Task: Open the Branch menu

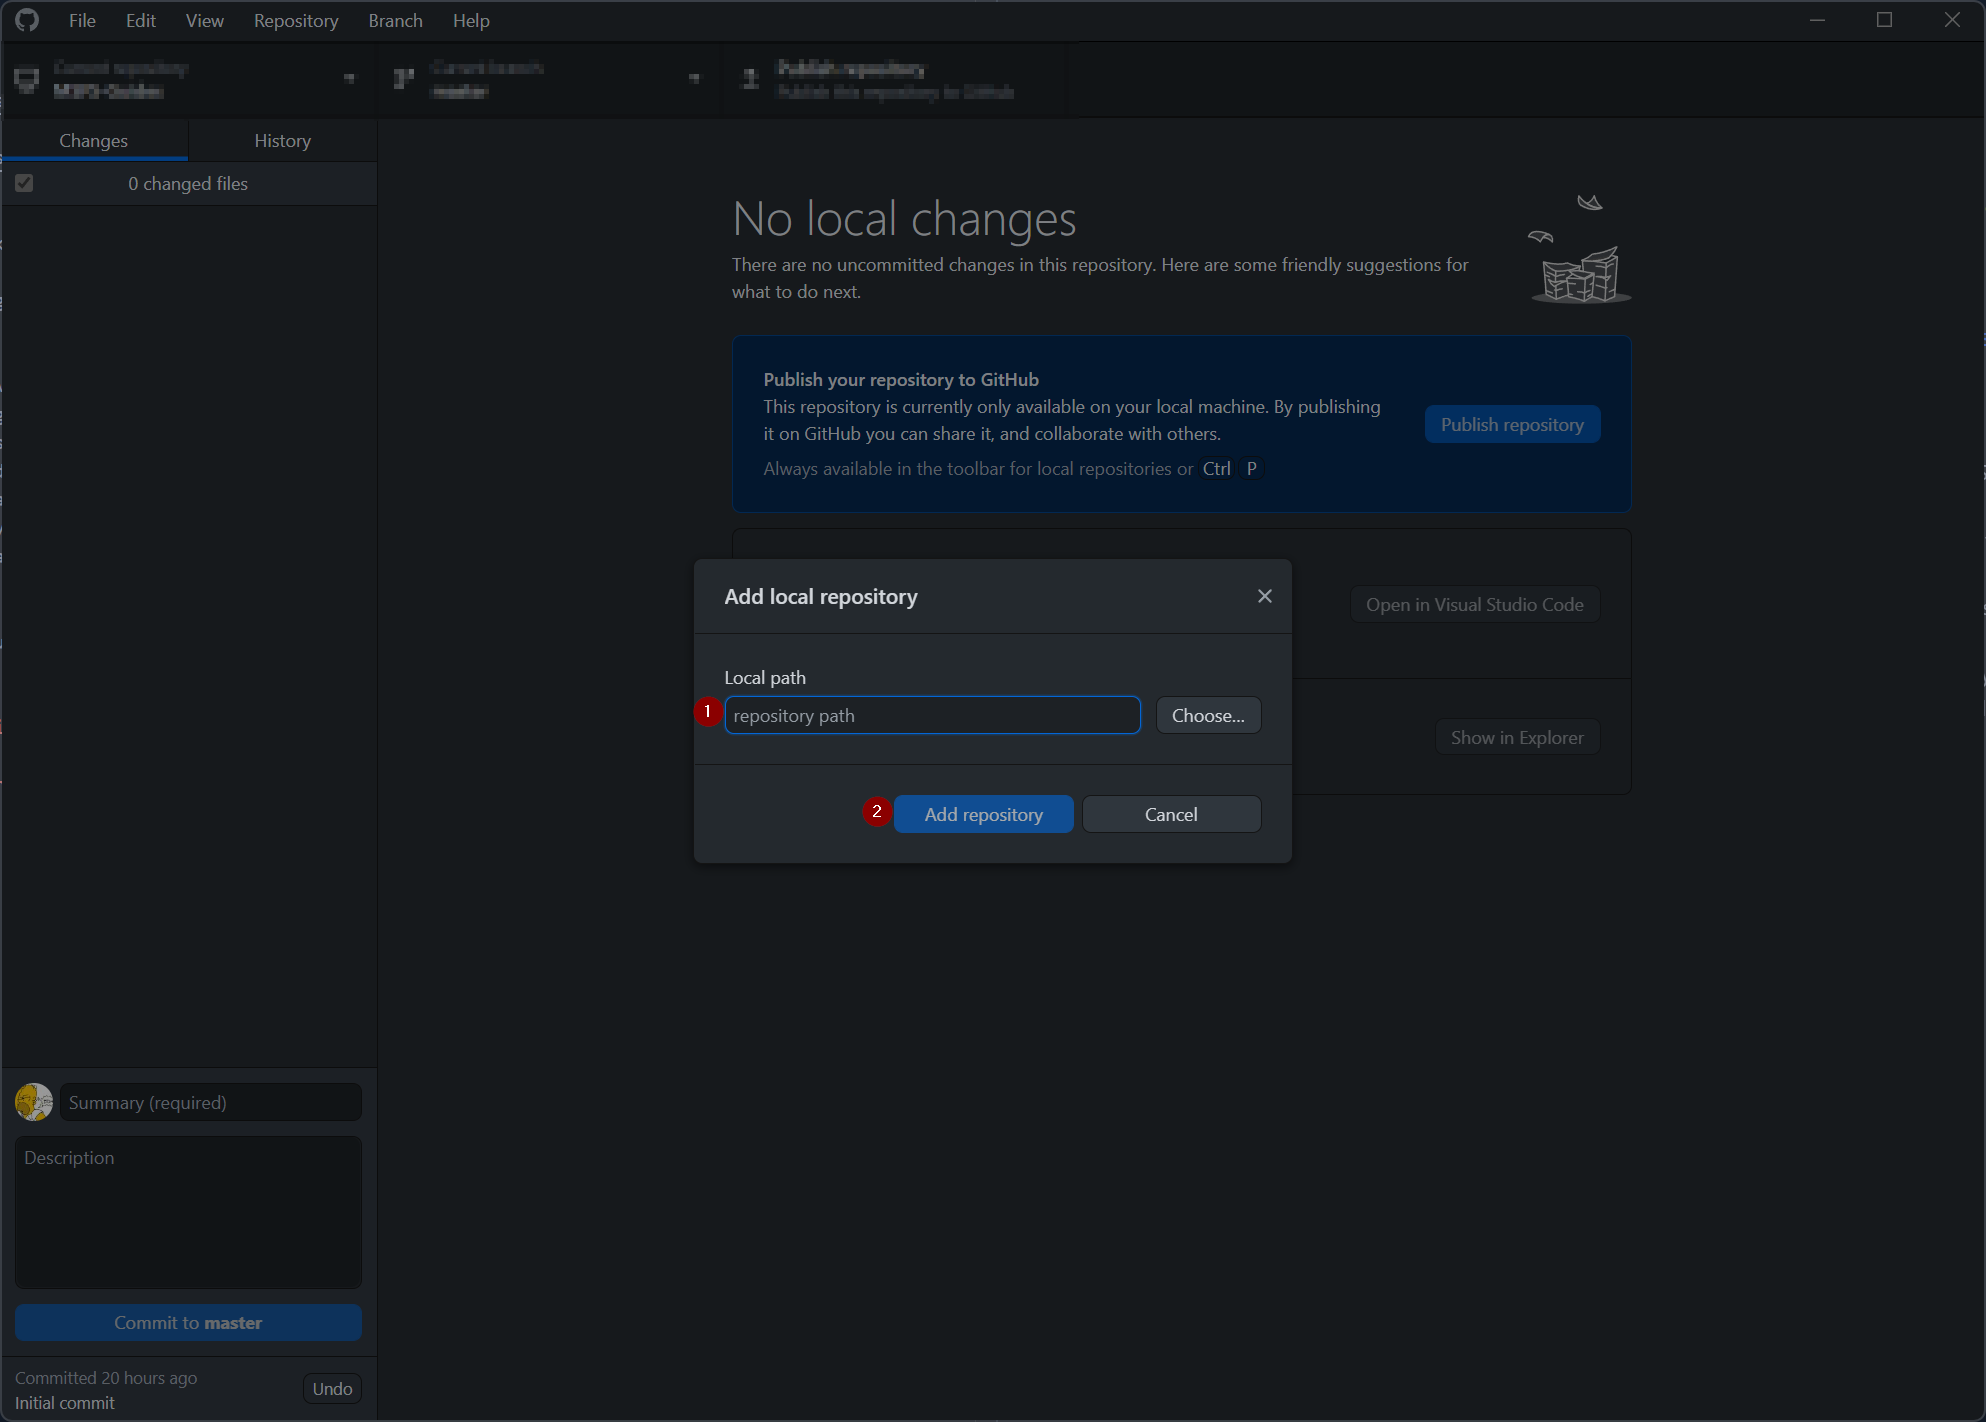Action: click(x=395, y=20)
